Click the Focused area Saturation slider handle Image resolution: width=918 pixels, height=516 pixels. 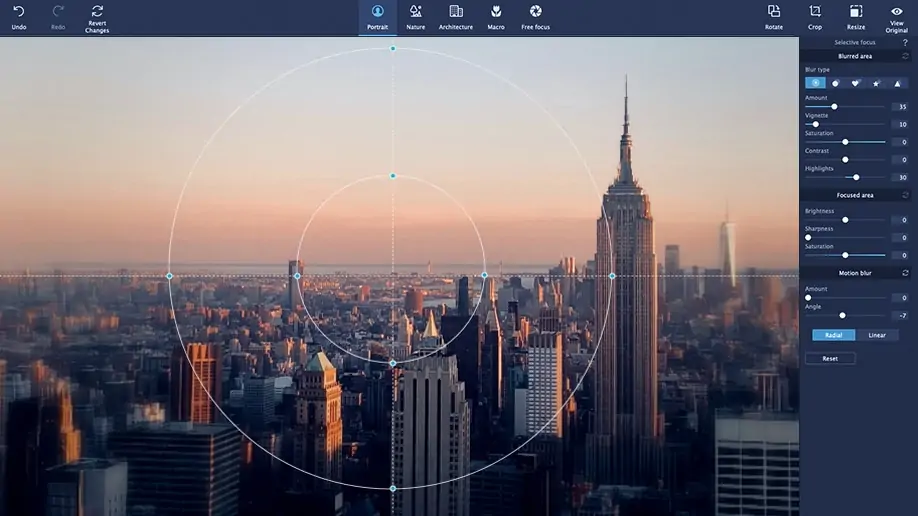[x=845, y=255]
